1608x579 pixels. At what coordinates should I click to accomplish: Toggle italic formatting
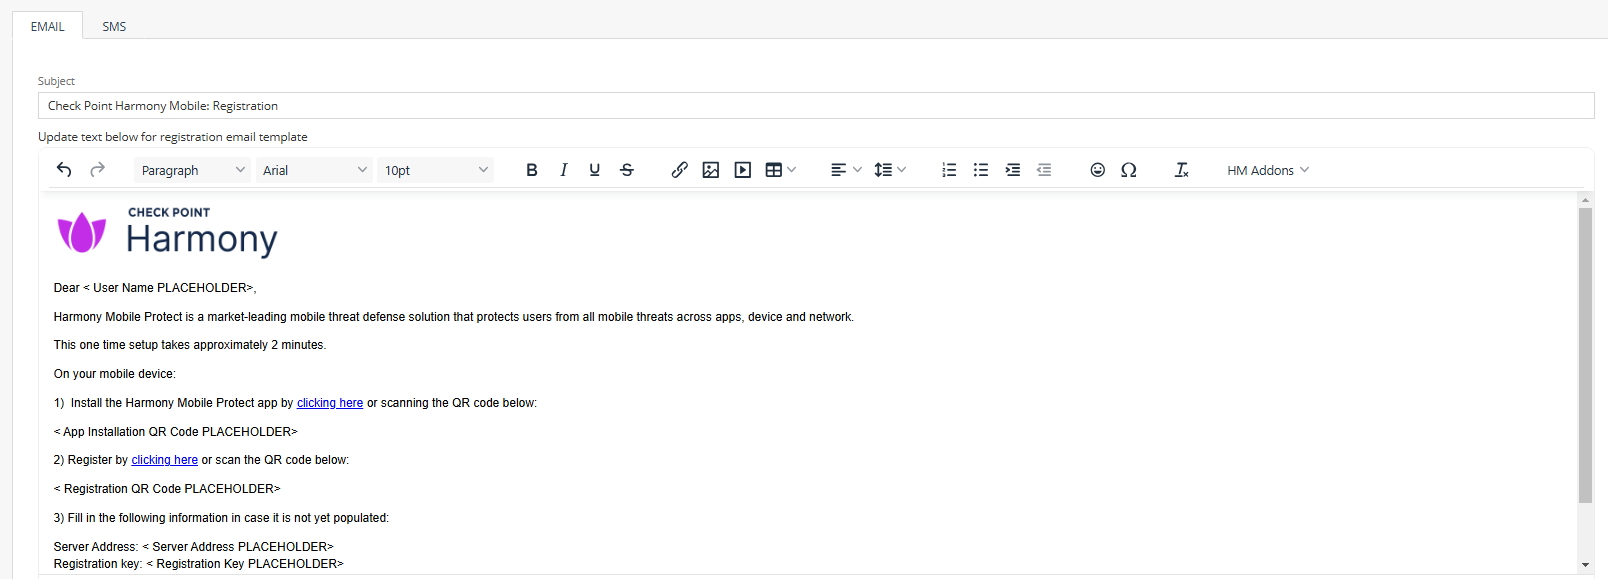[x=563, y=170]
